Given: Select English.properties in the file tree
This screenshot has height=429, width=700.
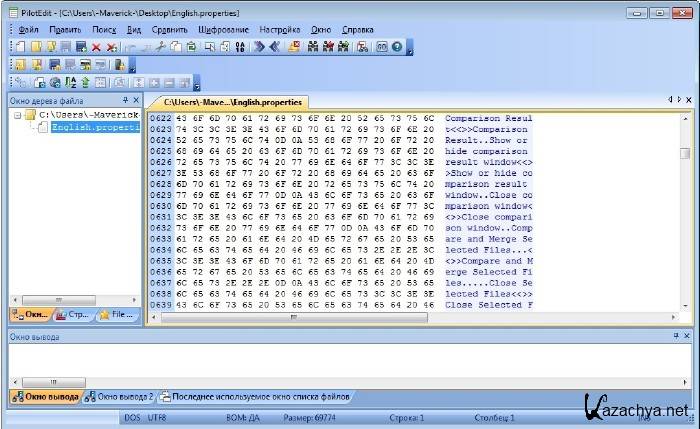Looking at the screenshot, I should coord(93,128).
